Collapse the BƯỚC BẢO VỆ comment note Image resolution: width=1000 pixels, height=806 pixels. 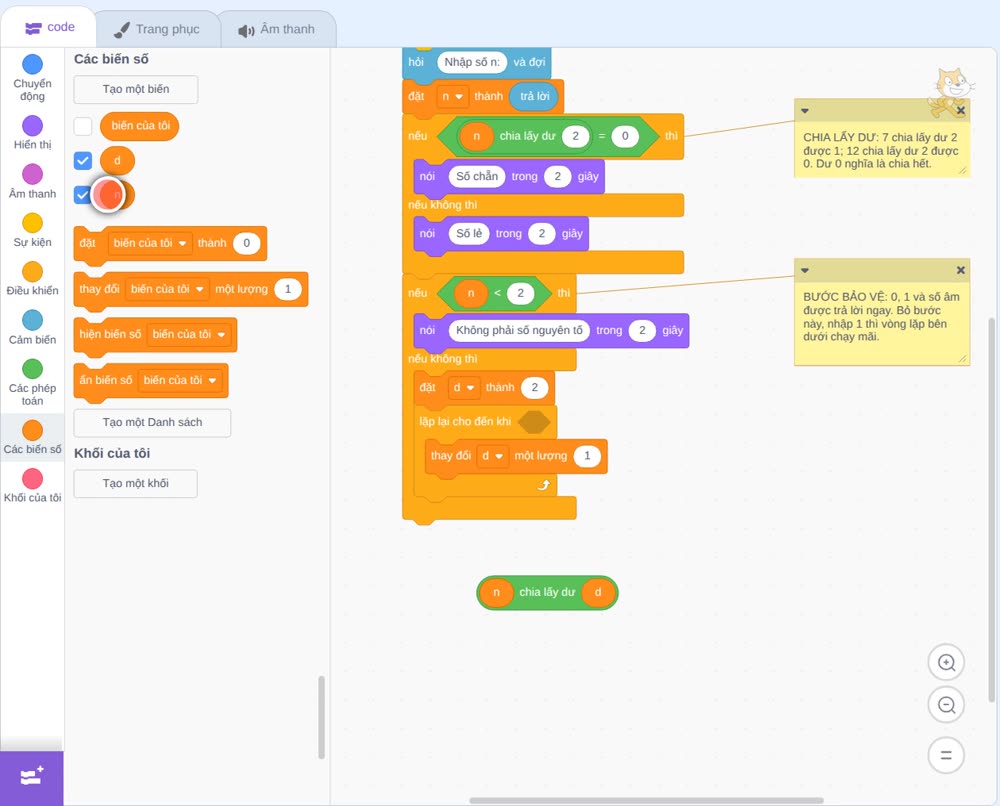(x=805, y=270)
